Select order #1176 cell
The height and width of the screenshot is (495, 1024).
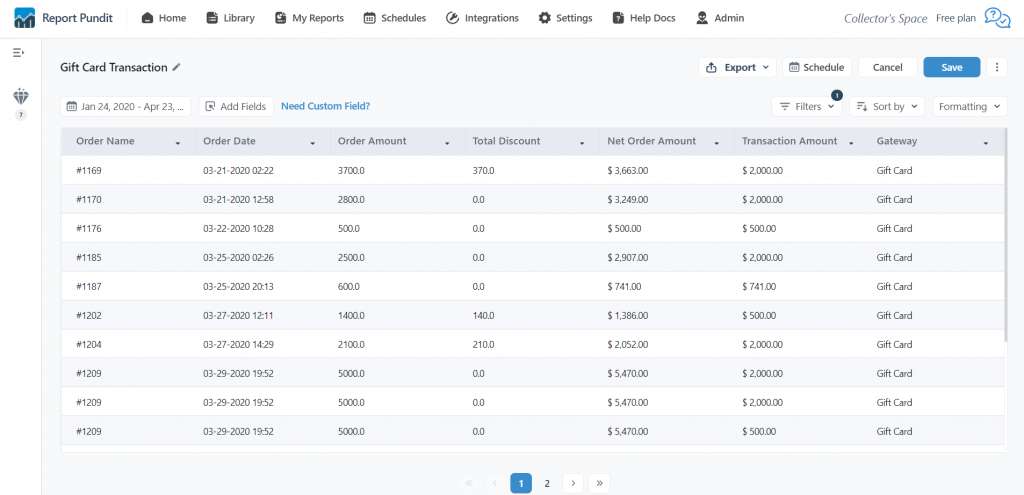pos(89,229)
